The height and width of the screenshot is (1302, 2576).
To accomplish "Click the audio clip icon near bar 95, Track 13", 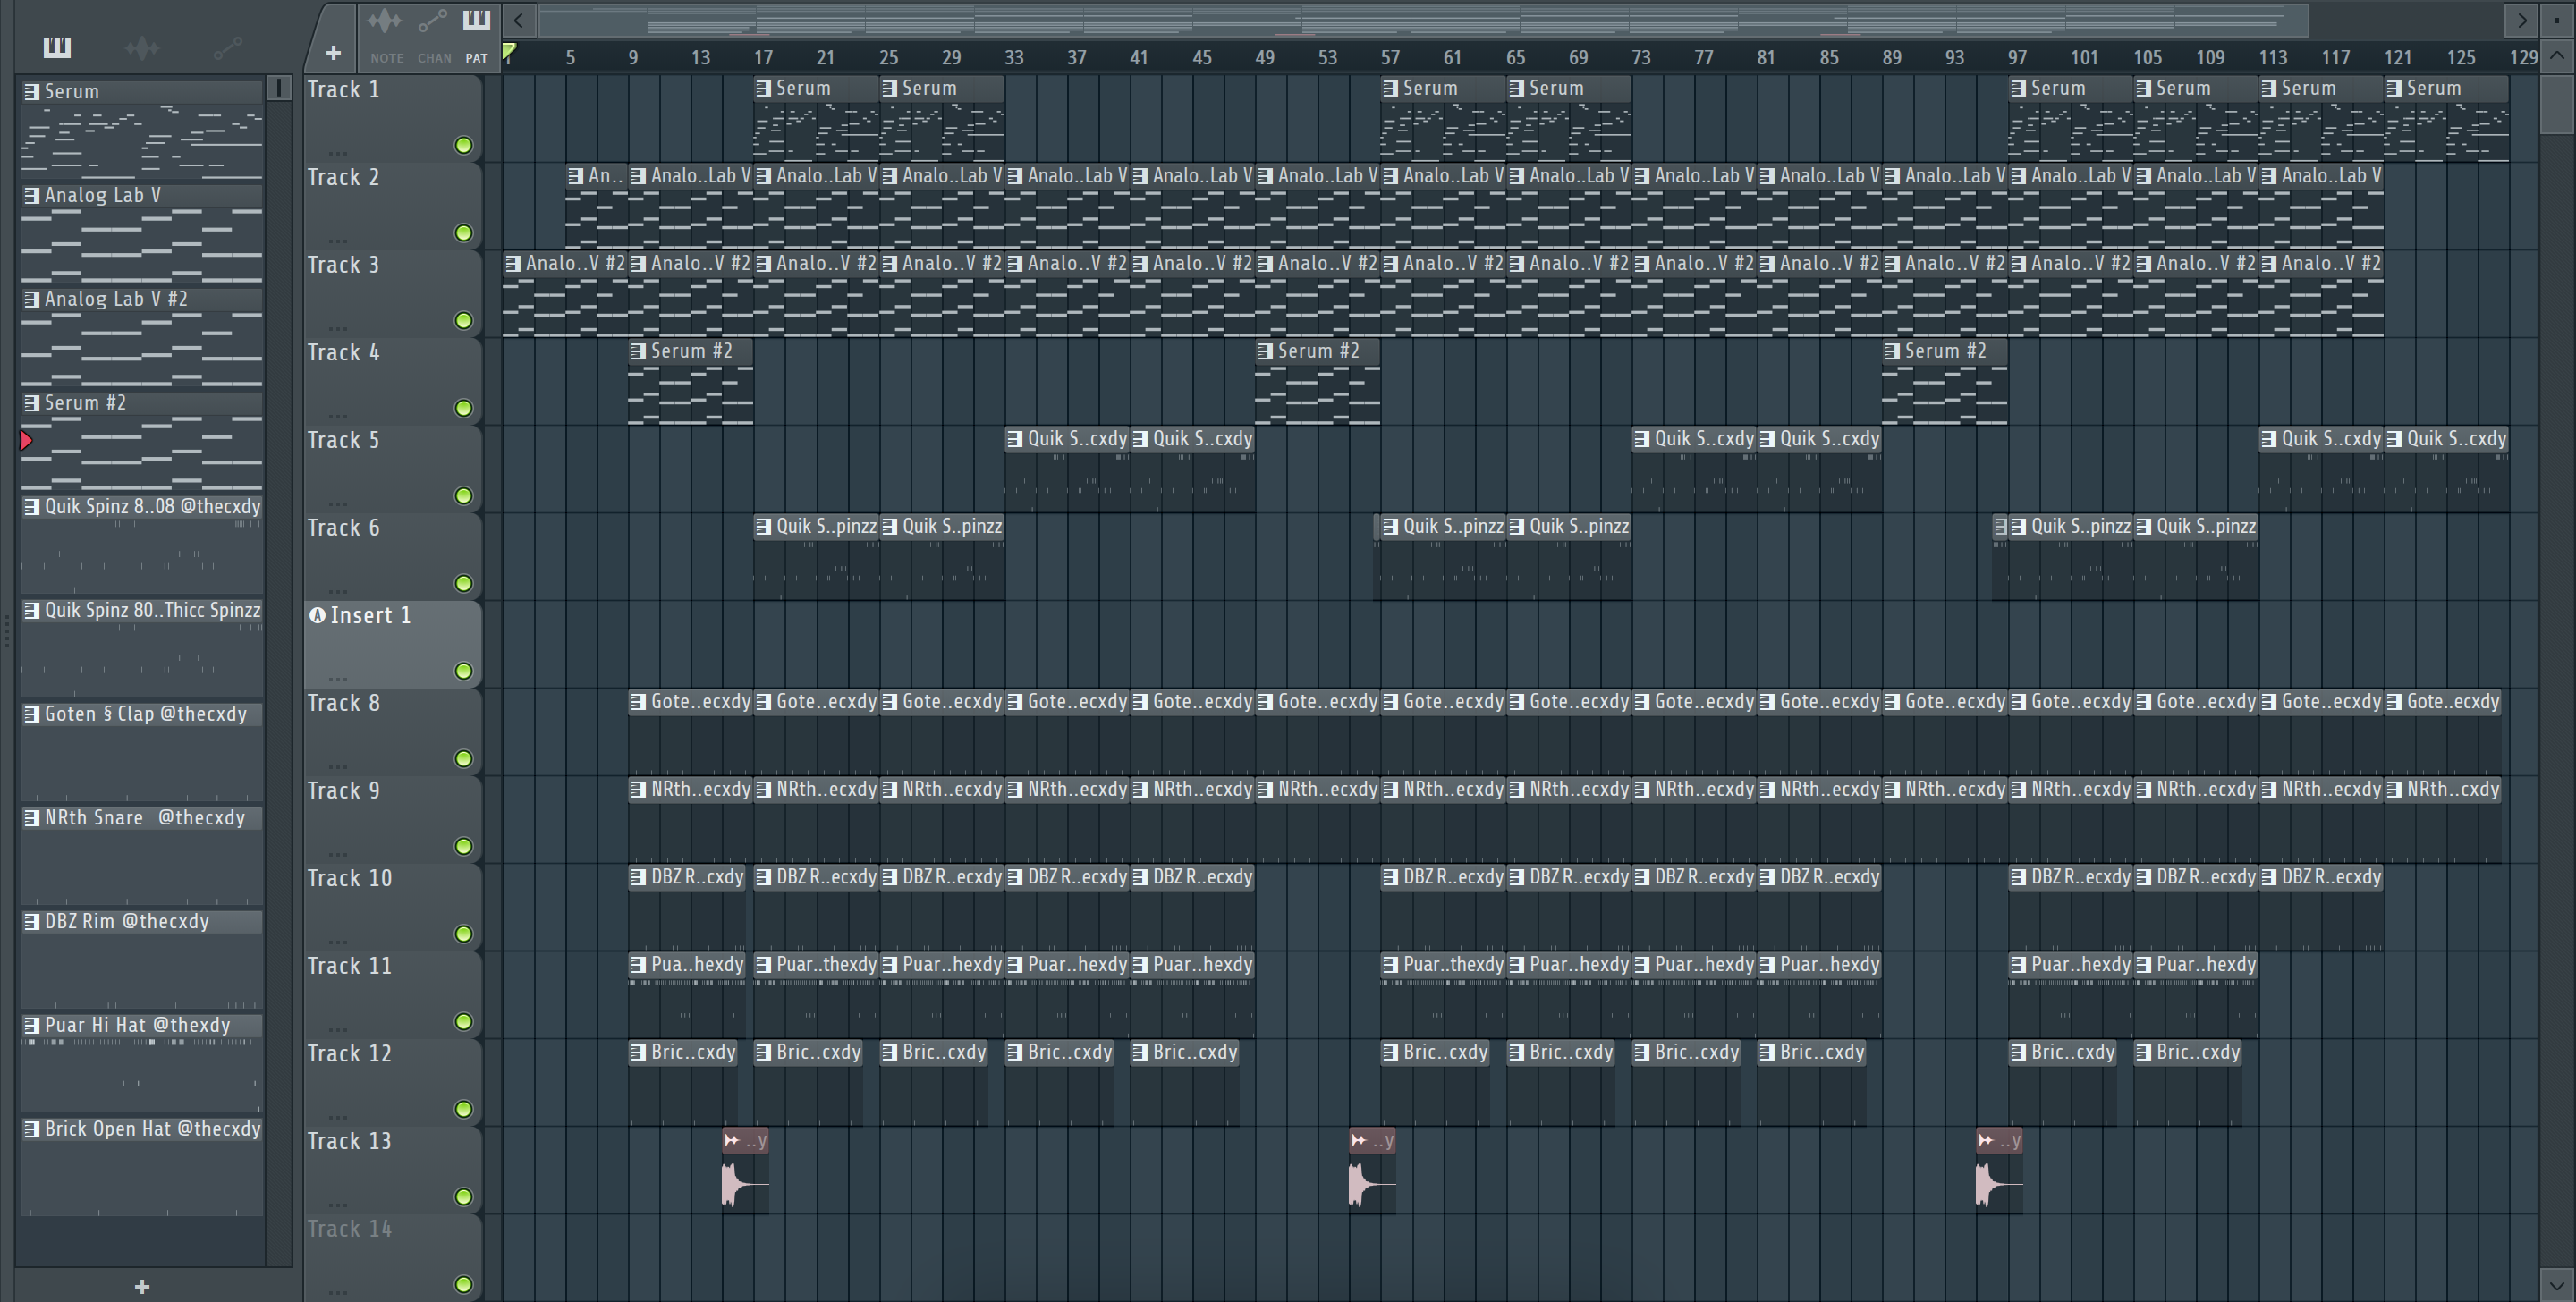I will point(1985,1140).
